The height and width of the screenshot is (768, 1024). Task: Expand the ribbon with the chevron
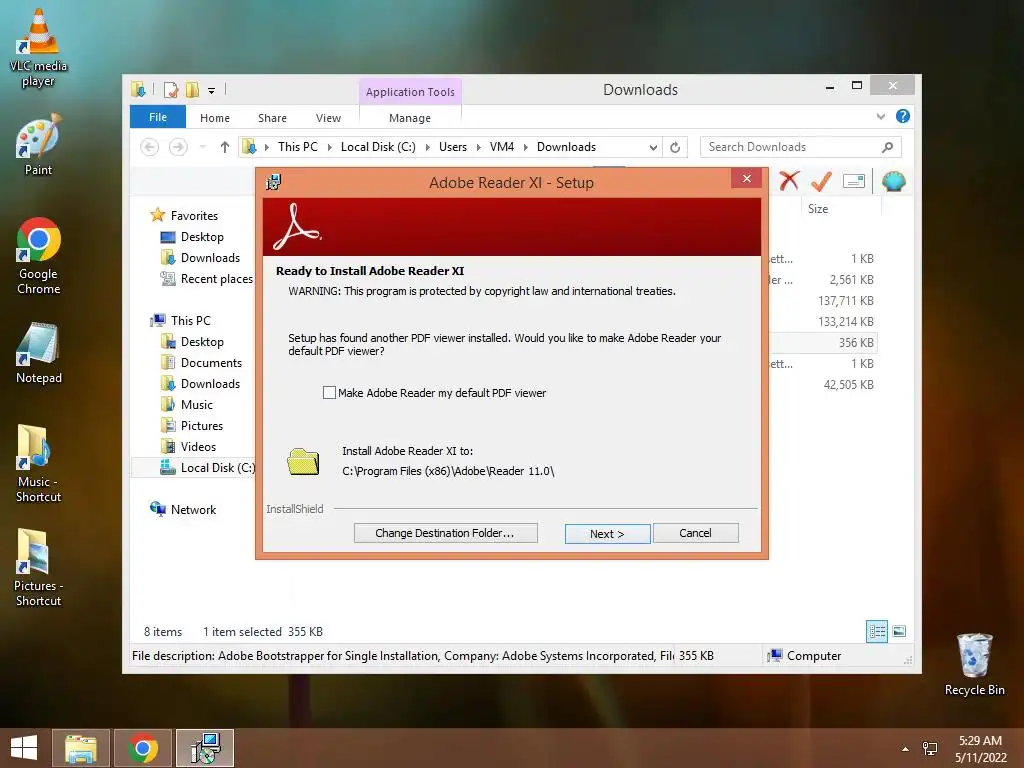[880, 116]
